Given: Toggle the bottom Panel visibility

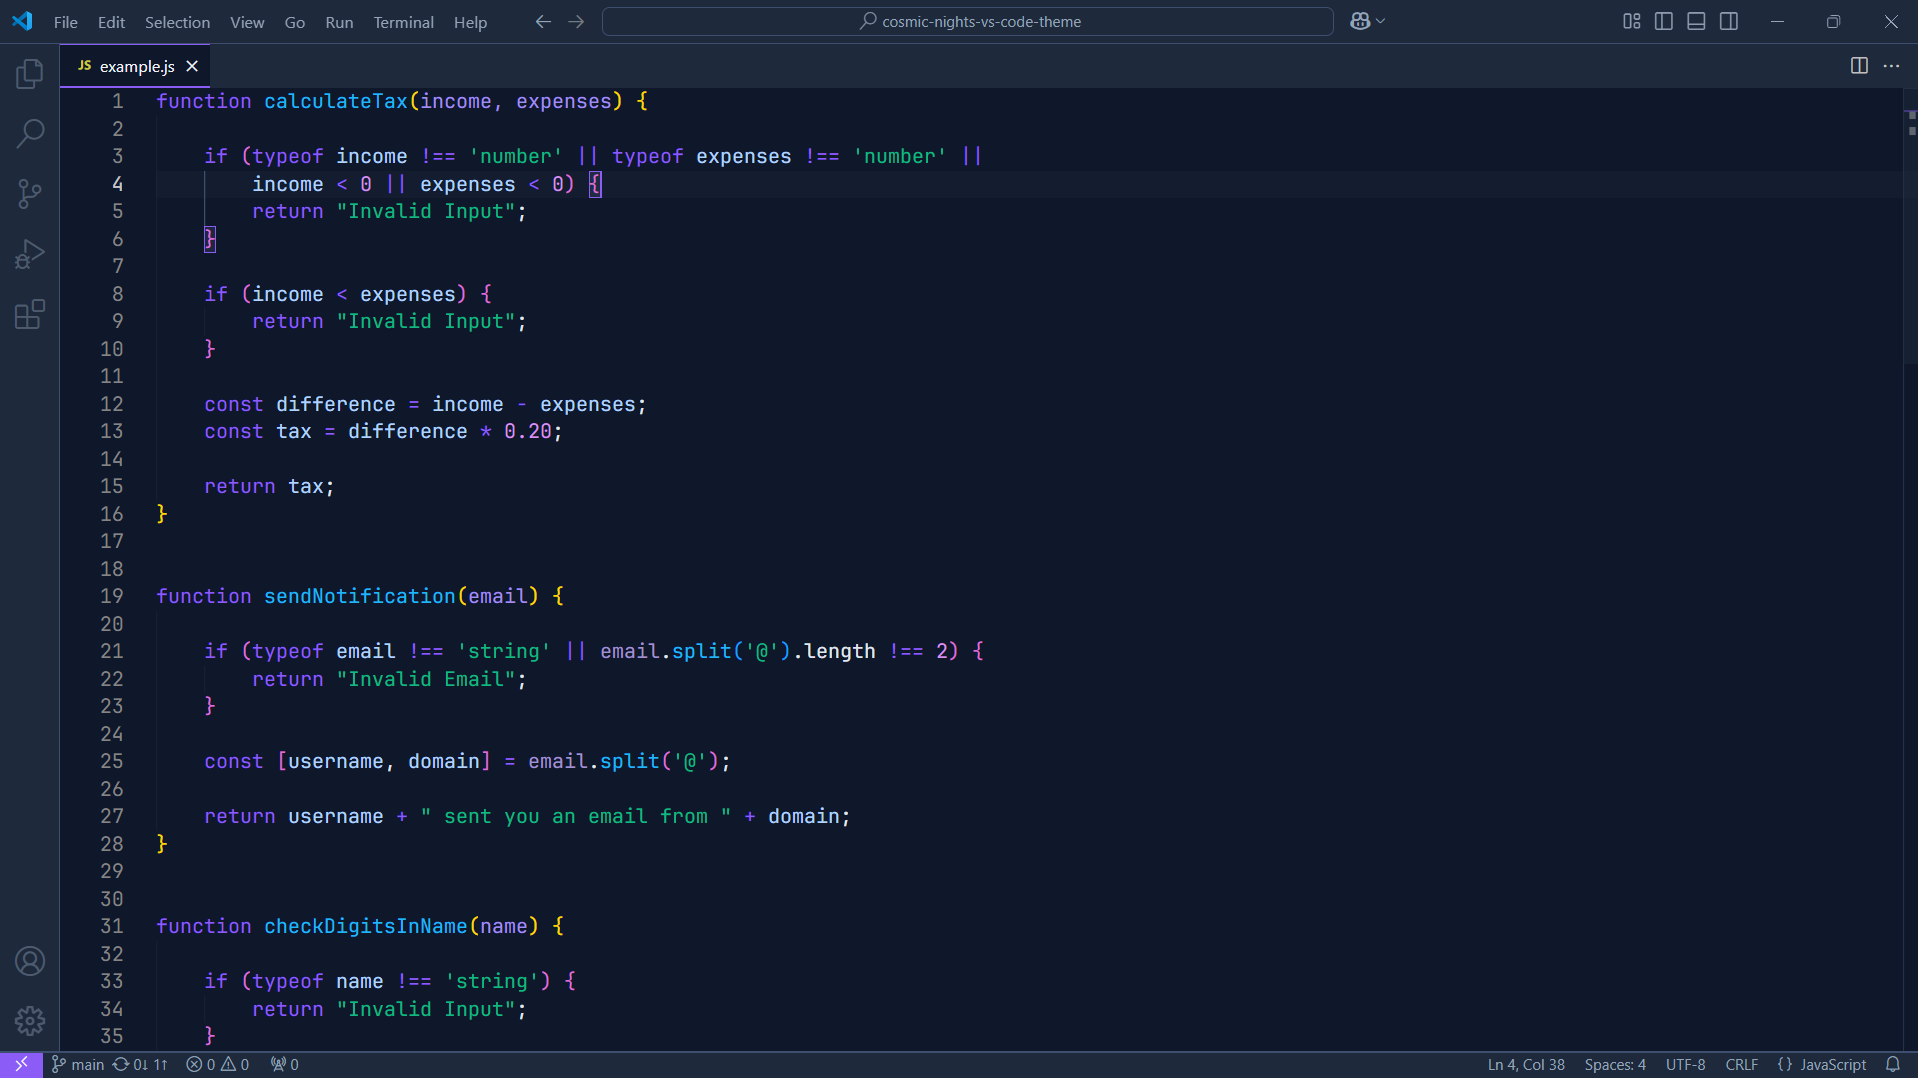Looking at the screenshot, I should coord(1696,21).
